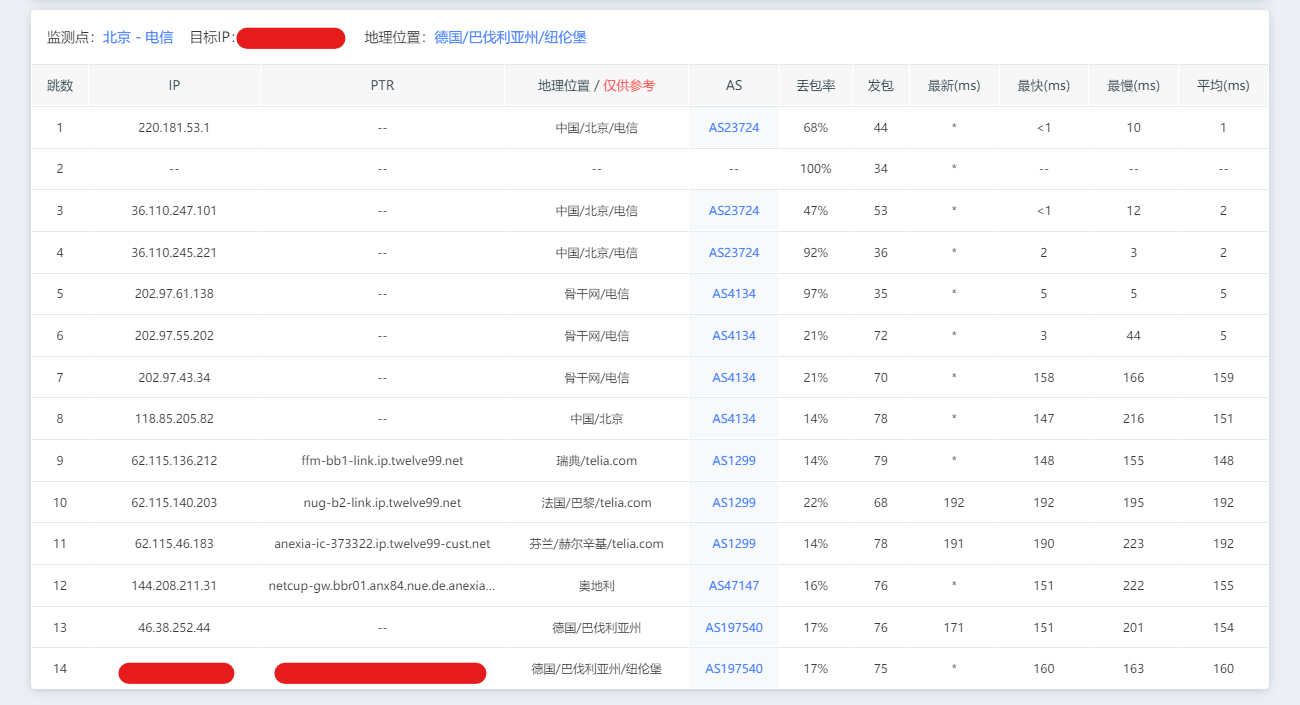Click IP address 118.85.205.82

click(174, 419)
